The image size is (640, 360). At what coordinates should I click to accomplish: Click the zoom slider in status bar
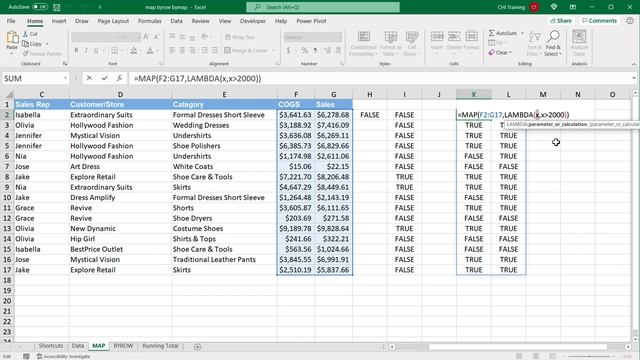click(589, 356)
